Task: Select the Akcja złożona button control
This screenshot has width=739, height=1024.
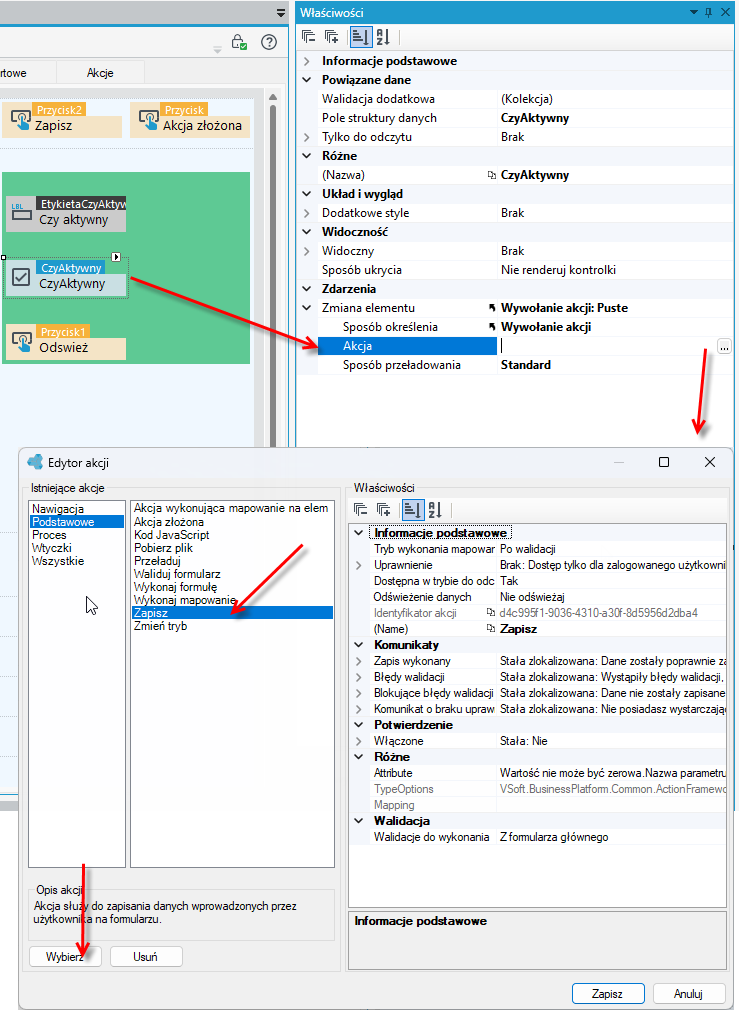Action: pyautogui.click(x=188, y=120)
